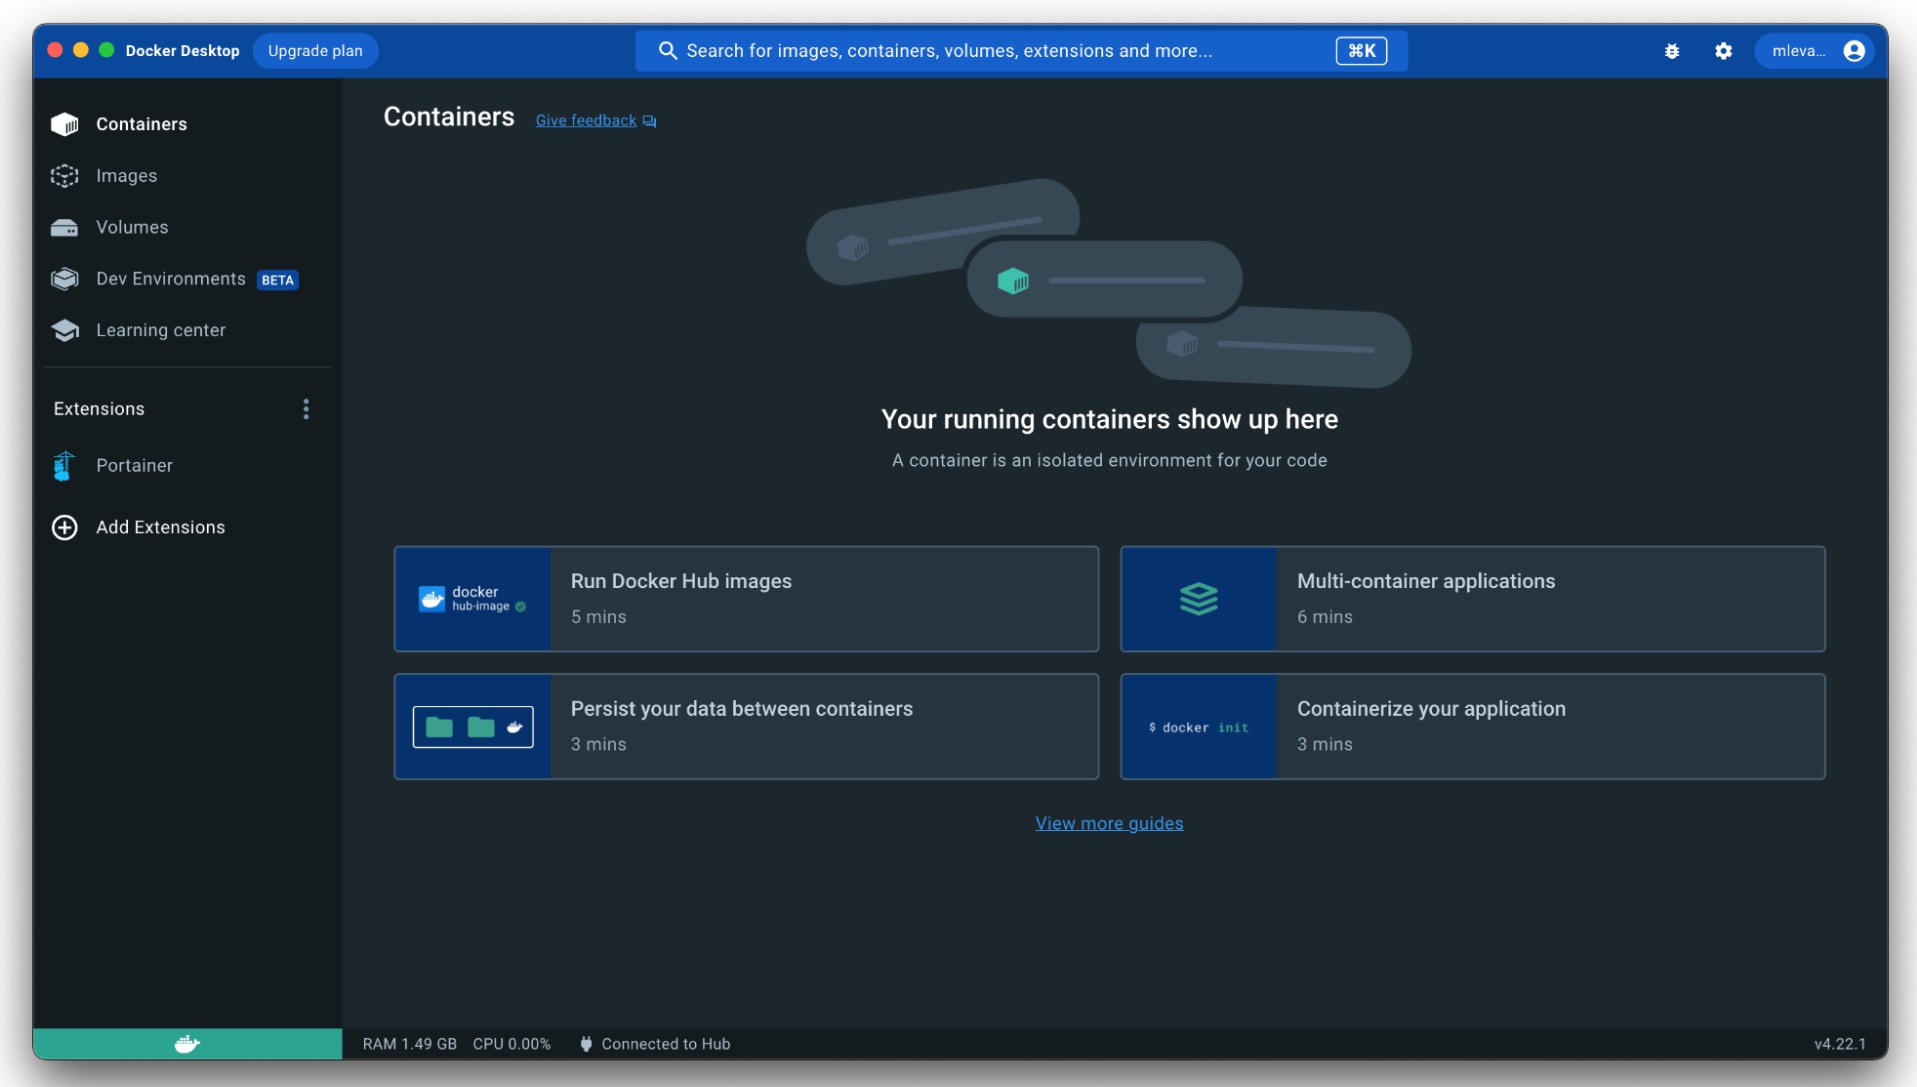
Task: Click RAM 1.49 GB status entry
Action: (410, 1044)
